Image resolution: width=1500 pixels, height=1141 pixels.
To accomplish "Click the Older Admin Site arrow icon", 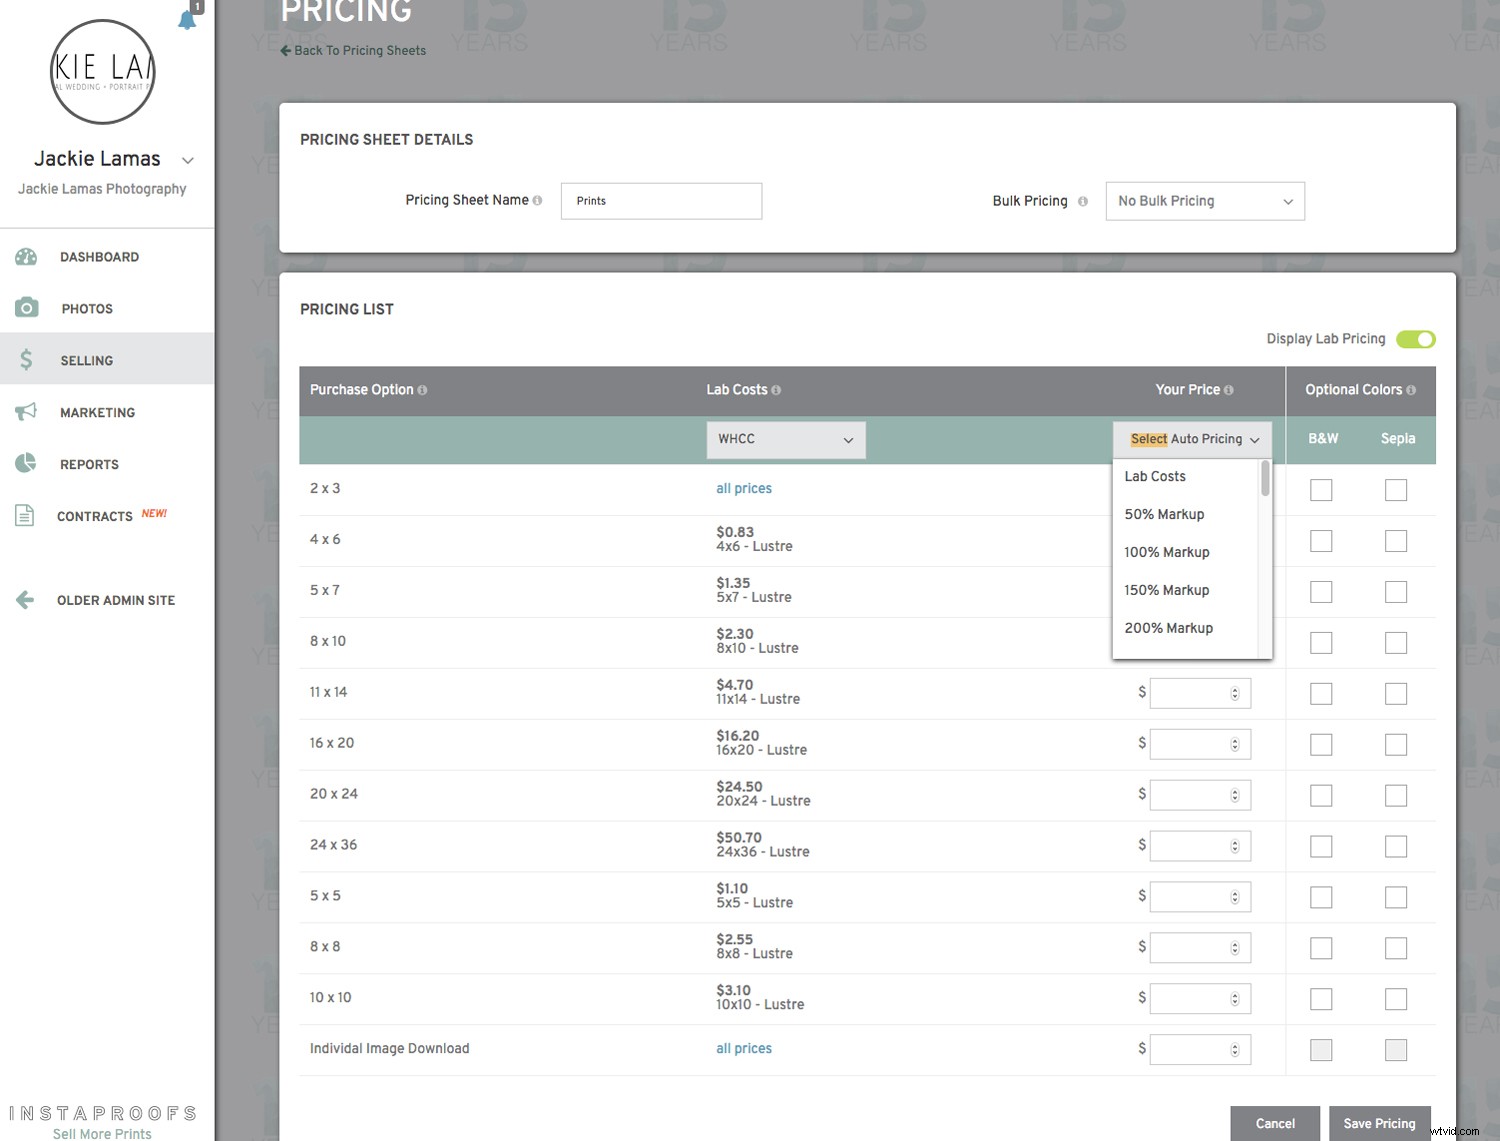I will [25, 600].
